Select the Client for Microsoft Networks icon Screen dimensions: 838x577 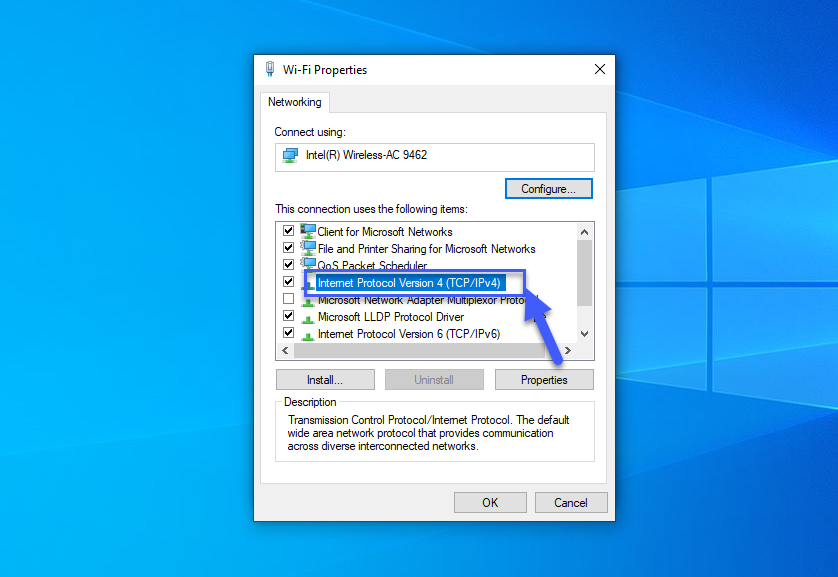[x=307, y=231]
